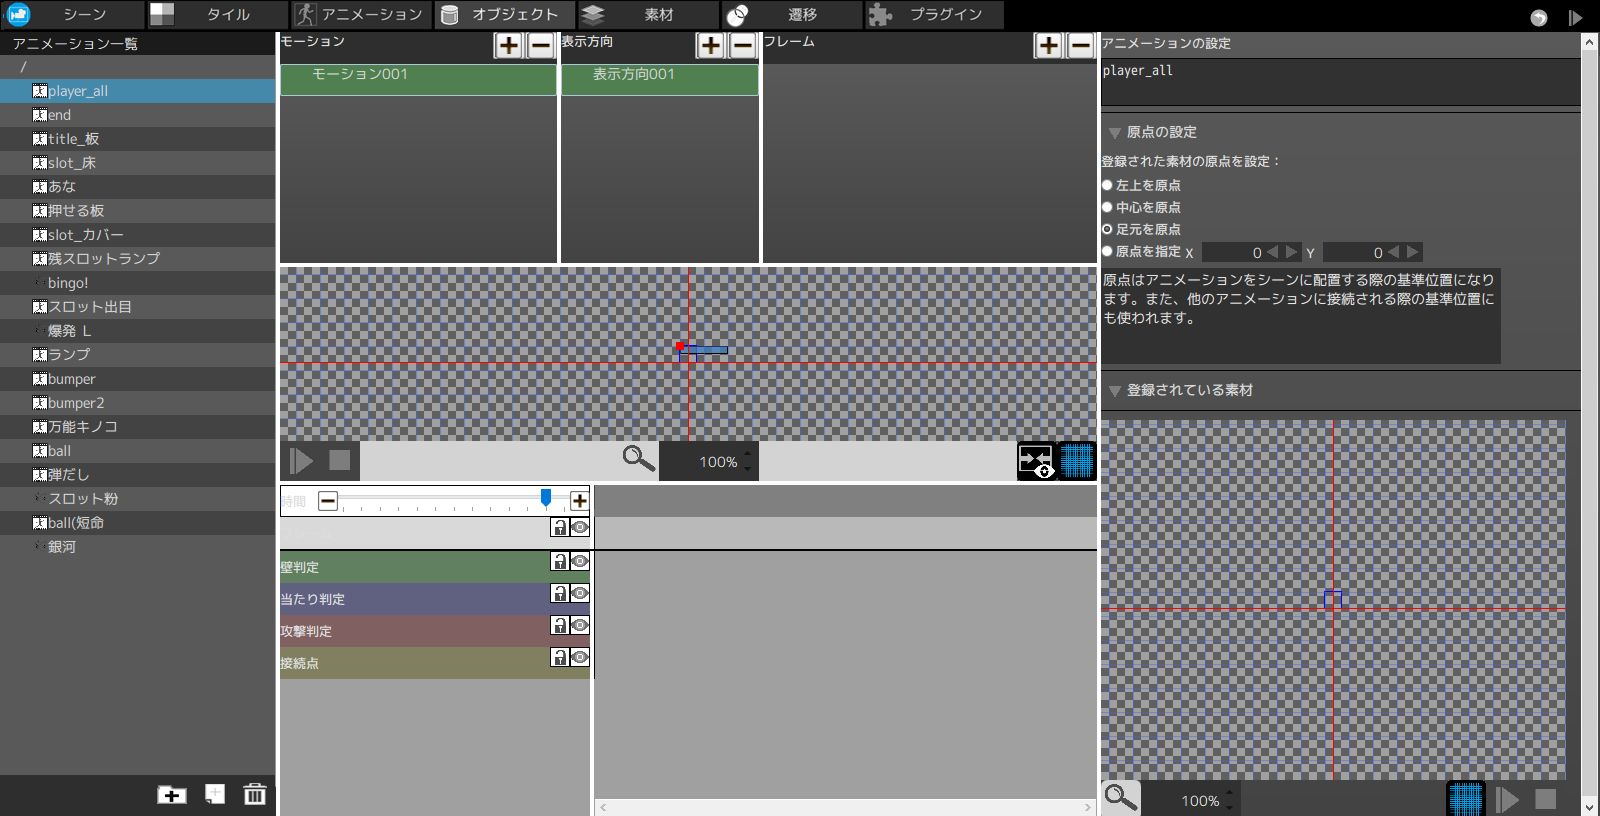Switch to the オブジェクト tab

pyautogui.click(x=503, y=14)
